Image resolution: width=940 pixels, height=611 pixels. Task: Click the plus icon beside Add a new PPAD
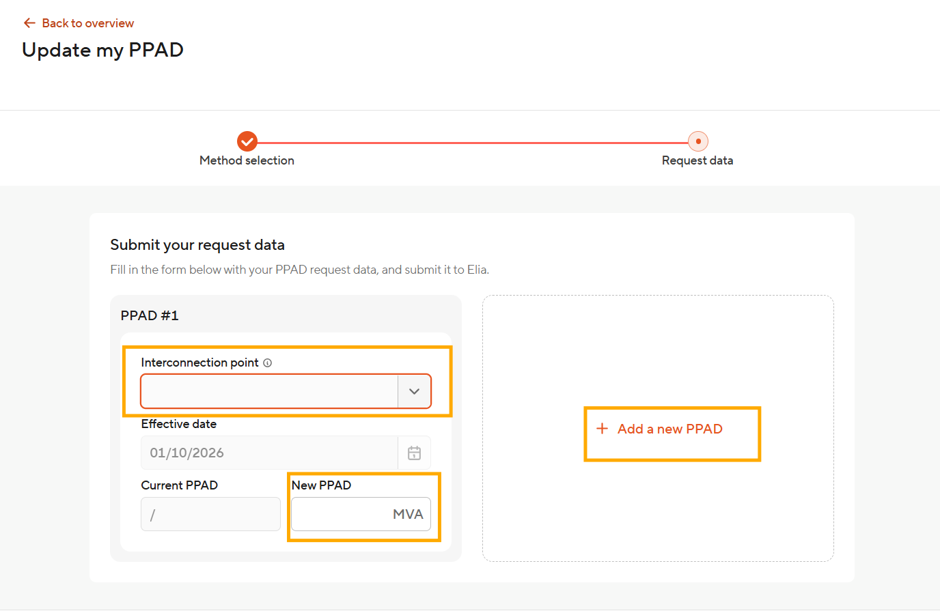coord(602,429)
